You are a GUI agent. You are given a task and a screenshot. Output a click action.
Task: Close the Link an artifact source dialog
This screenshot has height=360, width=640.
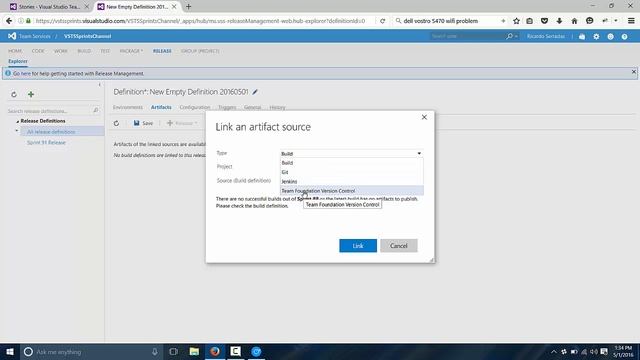[424, 117]
